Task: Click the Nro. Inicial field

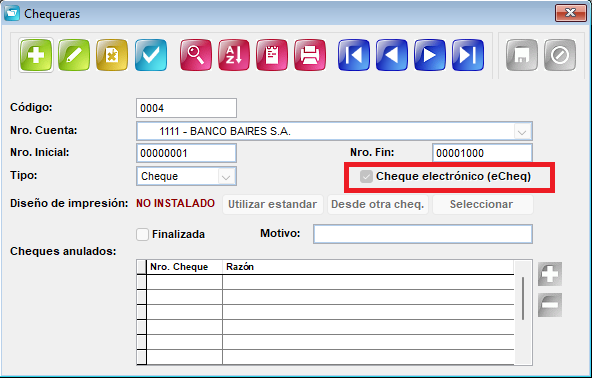Action: (187, 153)
